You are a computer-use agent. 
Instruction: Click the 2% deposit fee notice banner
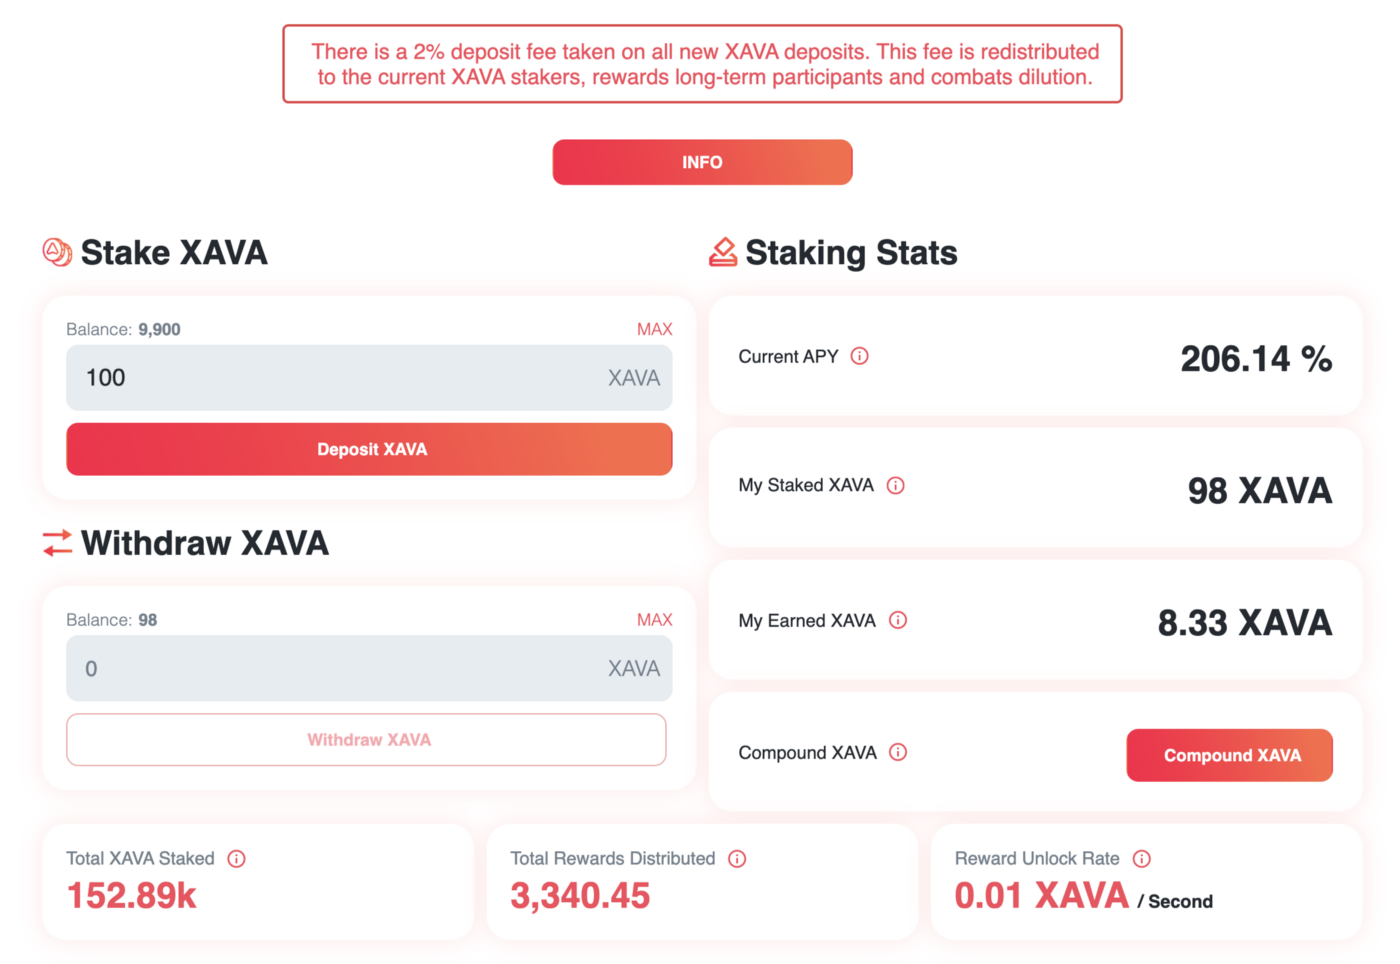[x=702, y=64]
